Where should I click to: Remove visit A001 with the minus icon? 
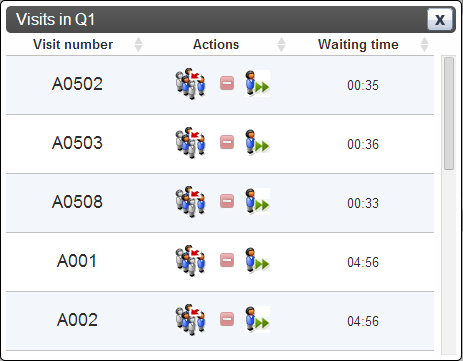tap(227, 260)
